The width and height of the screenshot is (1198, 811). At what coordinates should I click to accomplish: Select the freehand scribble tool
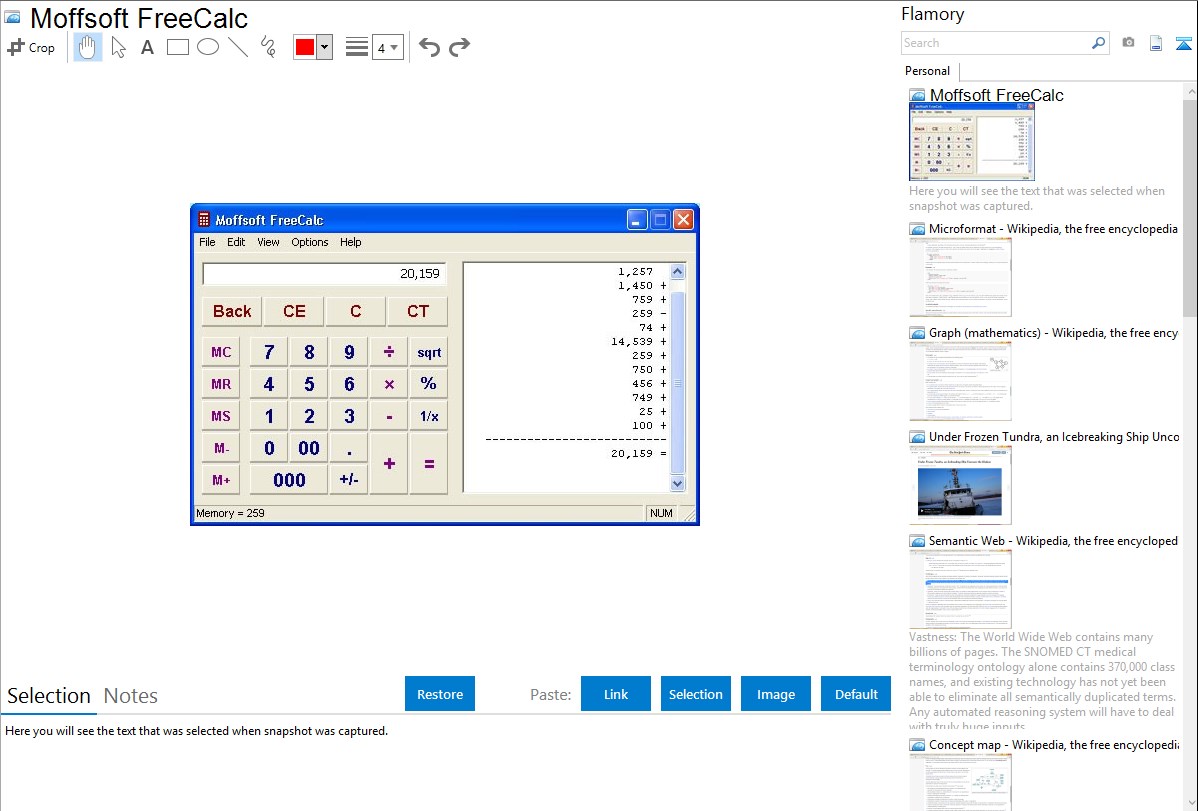[268, 47]
